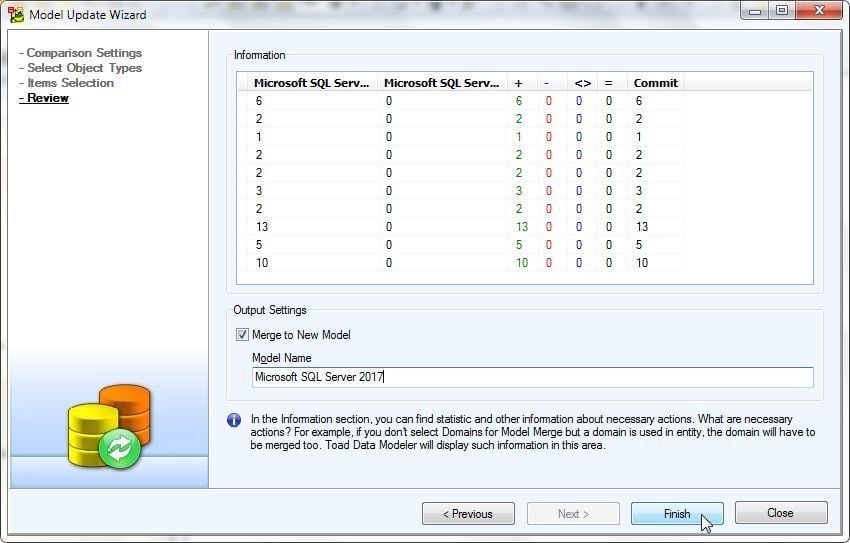The image size is (850, 543).
Task: Click the Output Settings group label
Action: 270,310
